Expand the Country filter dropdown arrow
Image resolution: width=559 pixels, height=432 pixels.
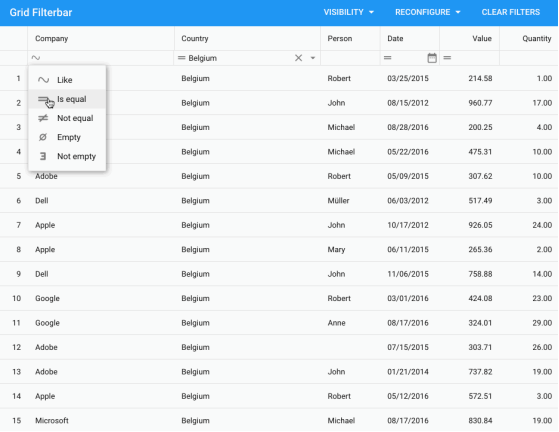click(313, 58)
